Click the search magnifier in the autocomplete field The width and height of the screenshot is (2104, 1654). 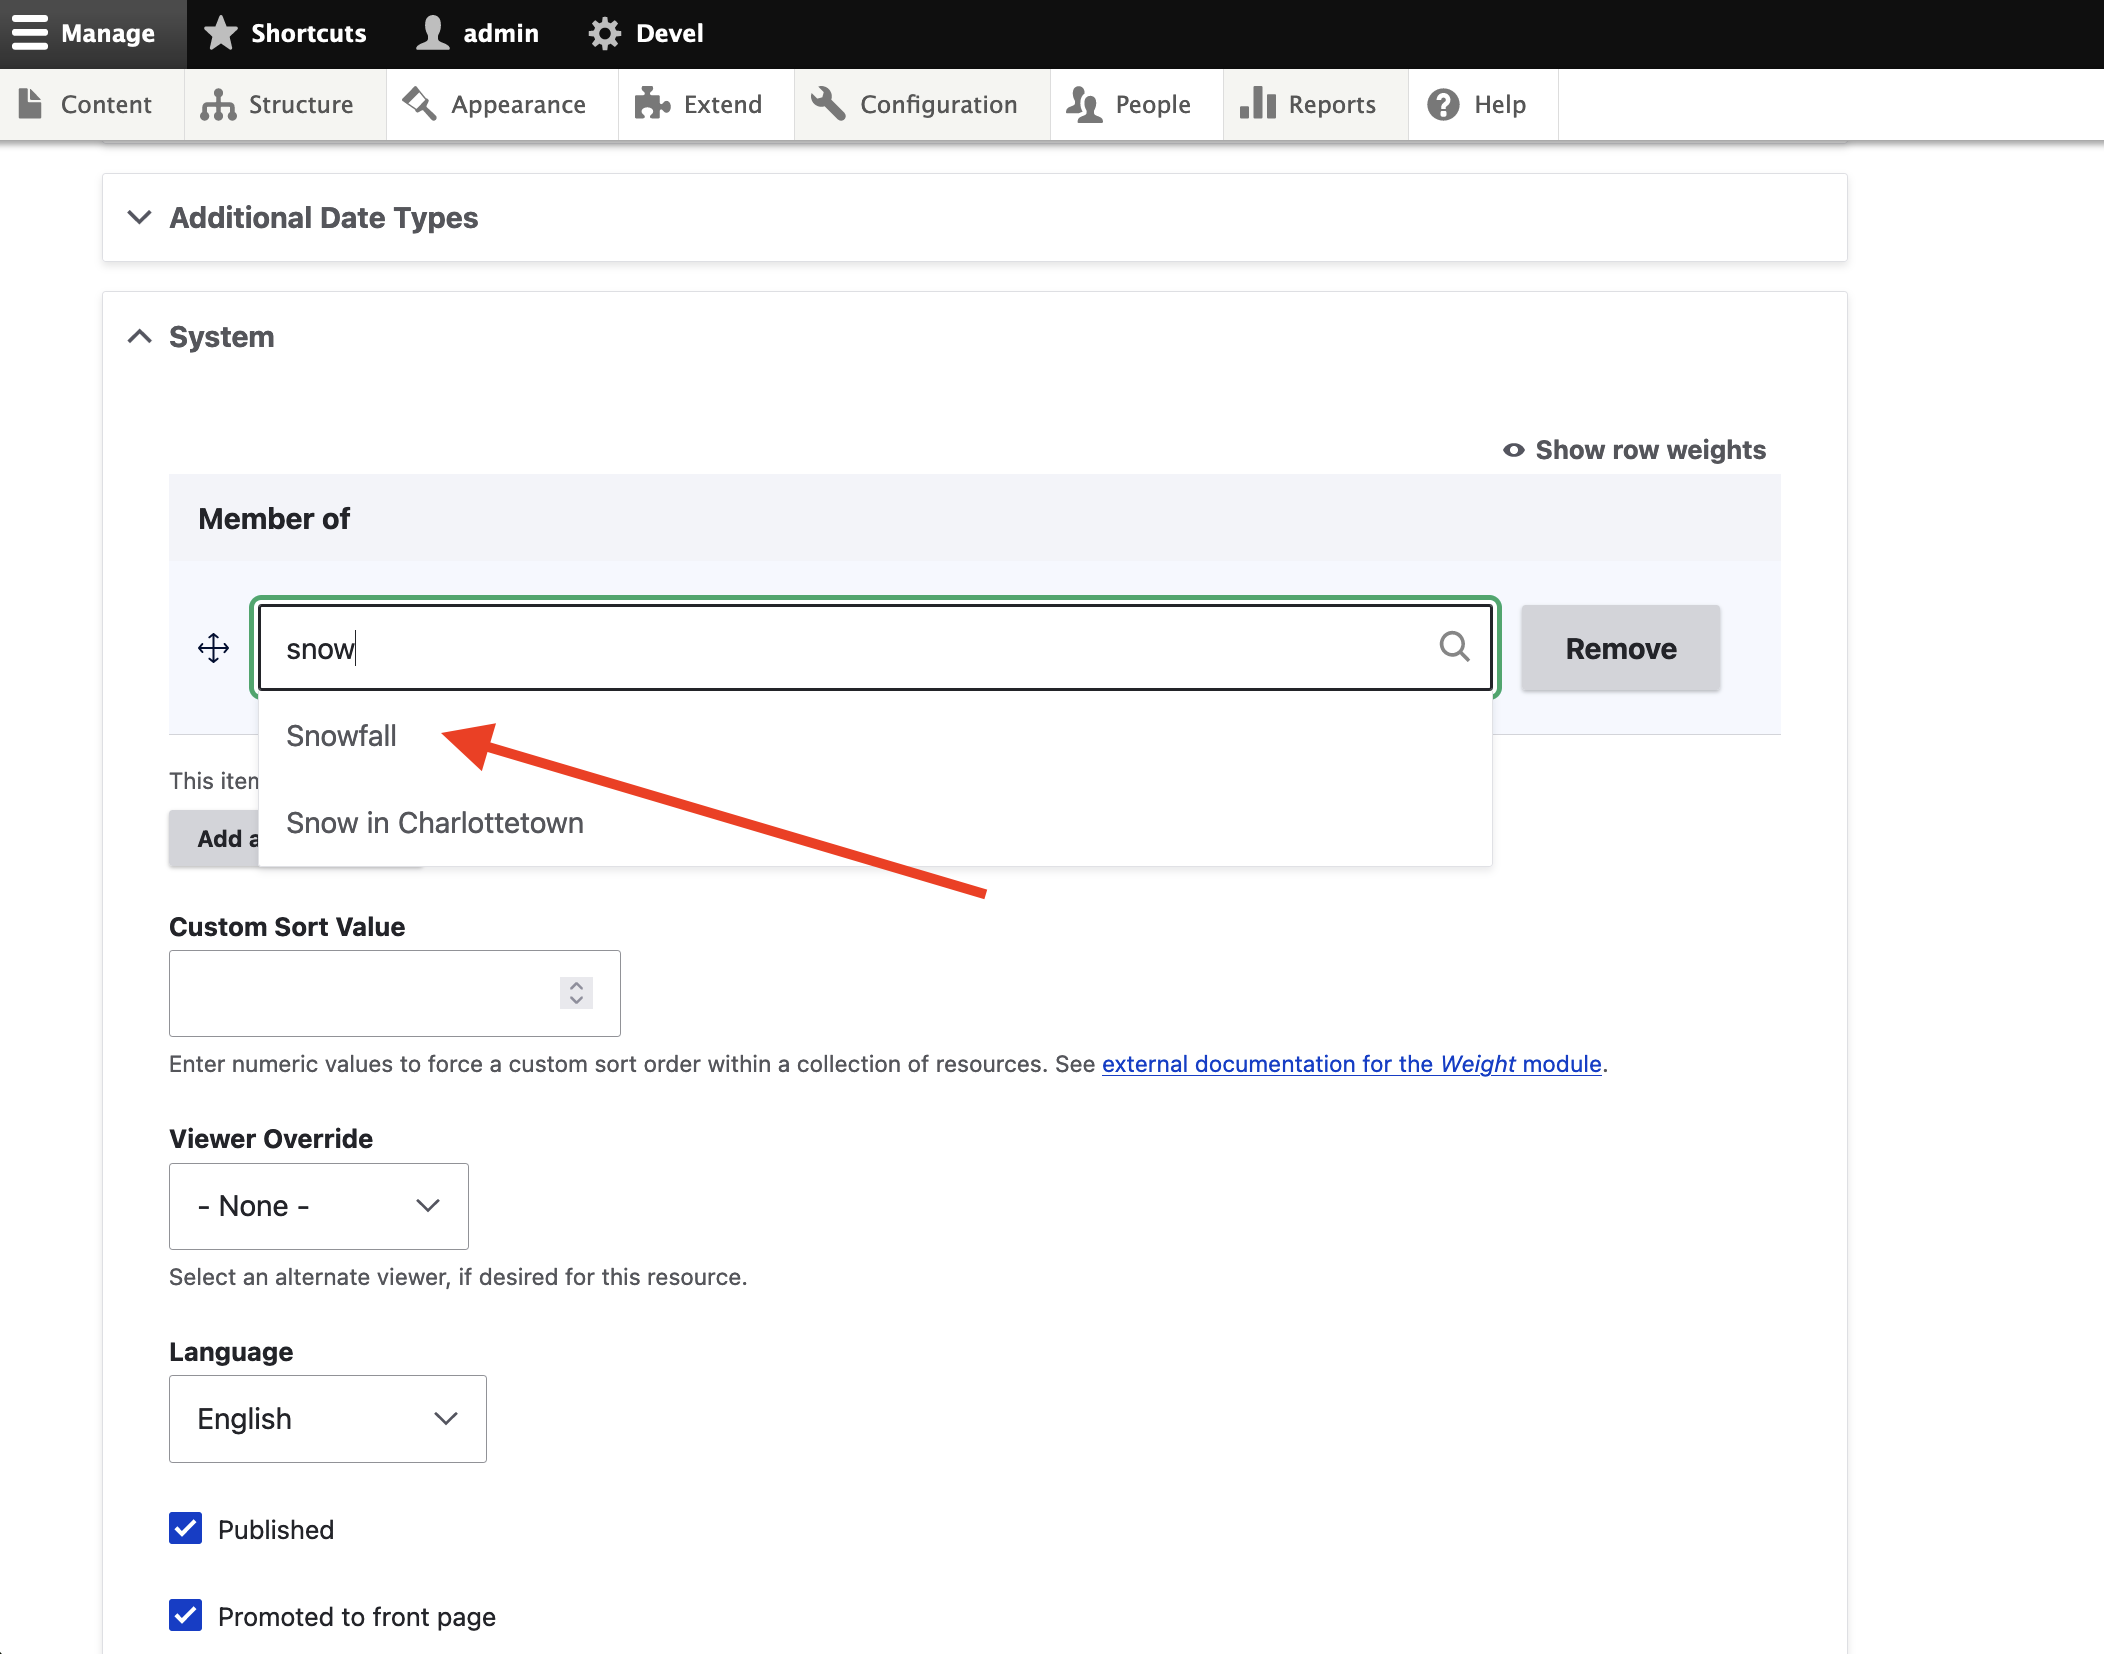pos(1456,648)
